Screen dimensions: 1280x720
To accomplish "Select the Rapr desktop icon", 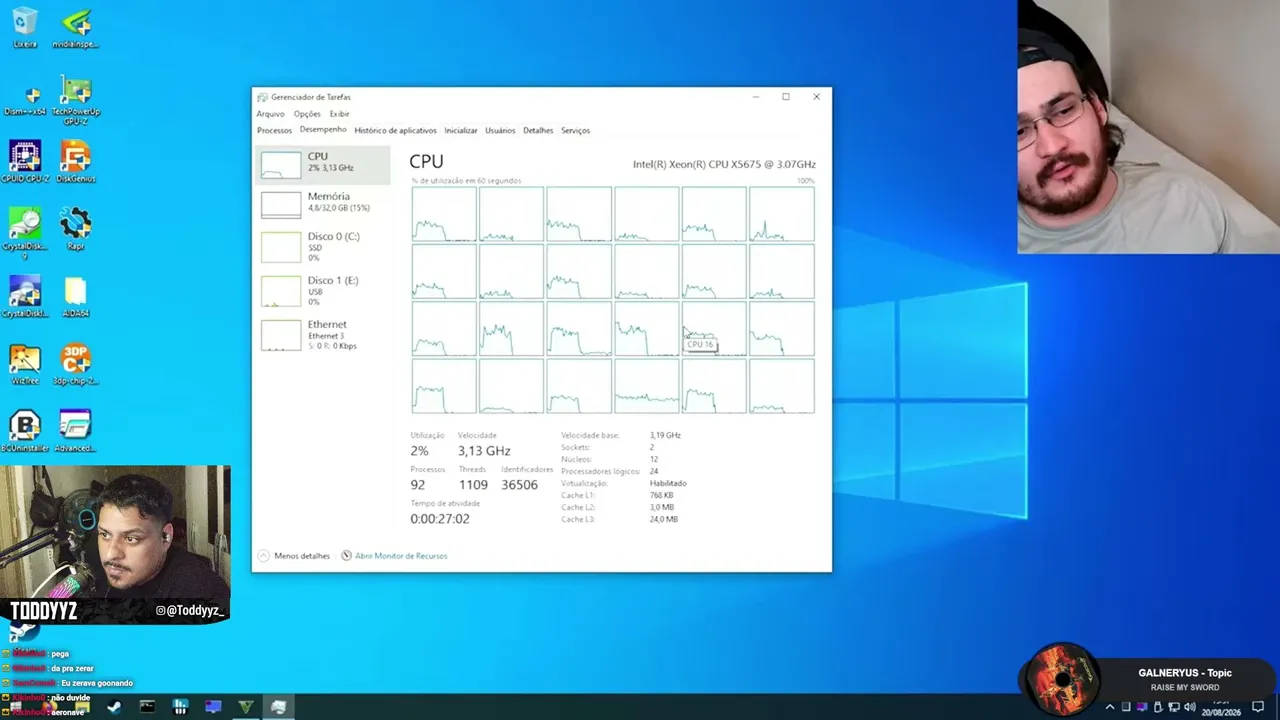I will pyautogui.click(x=76, y=229).
